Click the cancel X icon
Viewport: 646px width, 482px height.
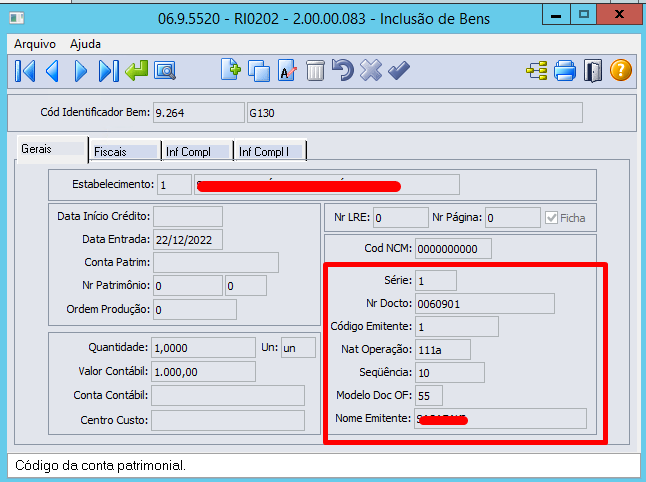[x=371, y=70]
